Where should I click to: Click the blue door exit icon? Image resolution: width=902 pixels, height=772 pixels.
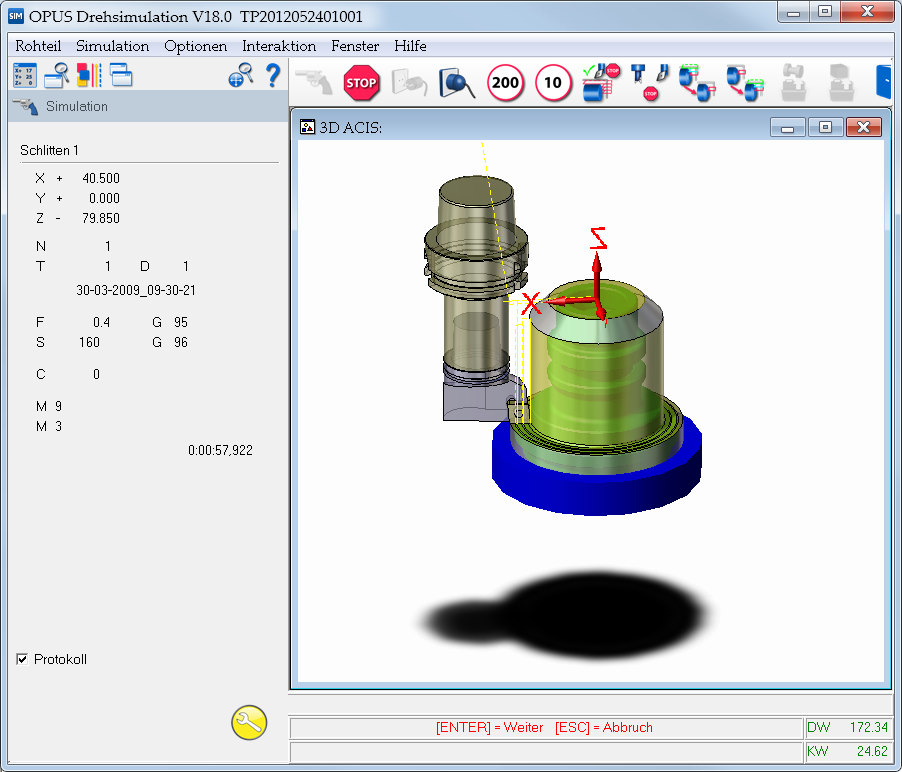click(884, 83)
